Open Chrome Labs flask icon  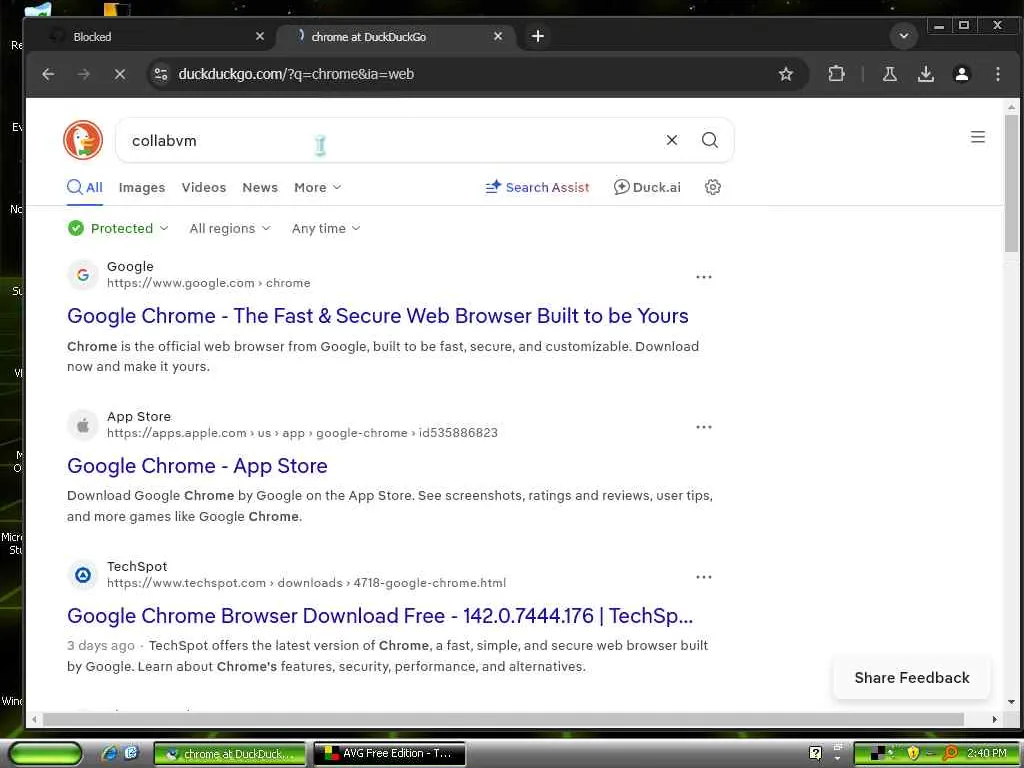(889, 74)
